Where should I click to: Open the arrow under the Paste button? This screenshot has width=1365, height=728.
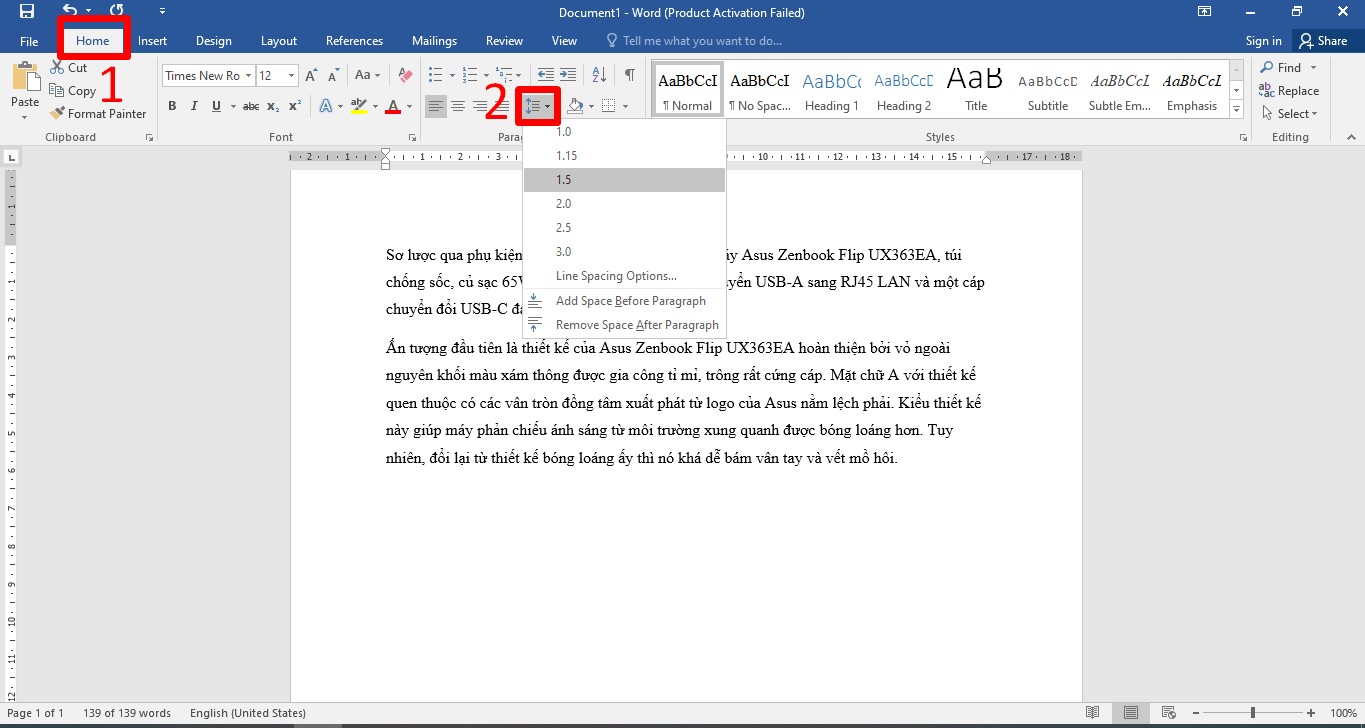pos(24,116)
